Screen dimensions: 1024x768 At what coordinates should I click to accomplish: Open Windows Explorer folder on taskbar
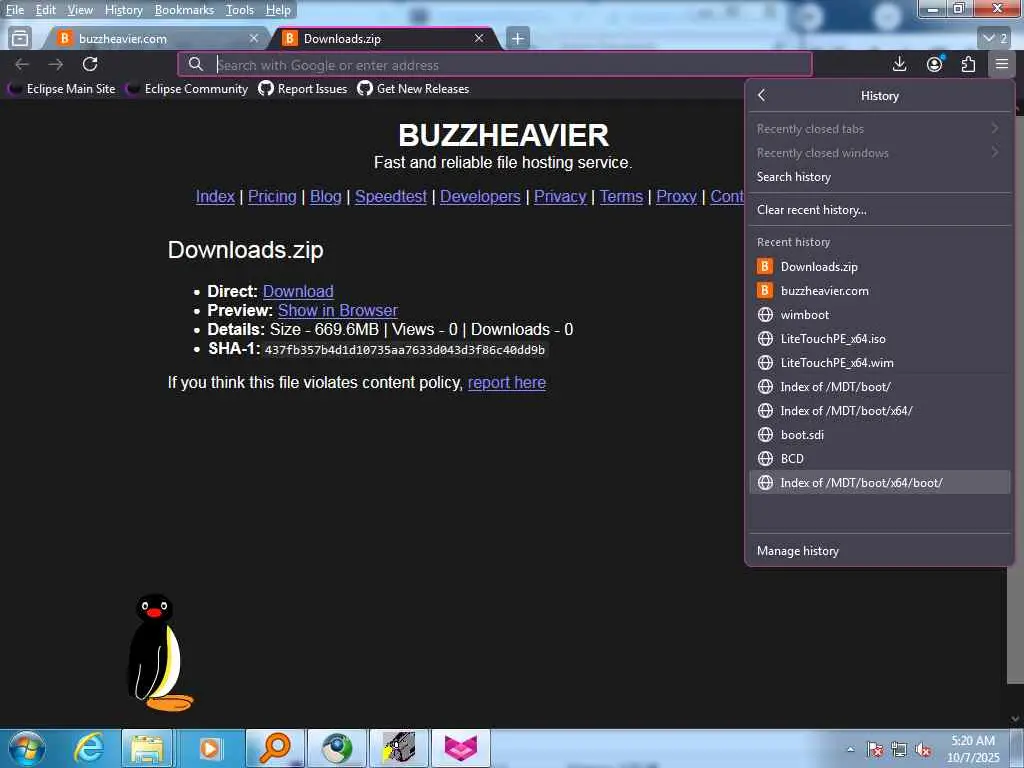148,748
